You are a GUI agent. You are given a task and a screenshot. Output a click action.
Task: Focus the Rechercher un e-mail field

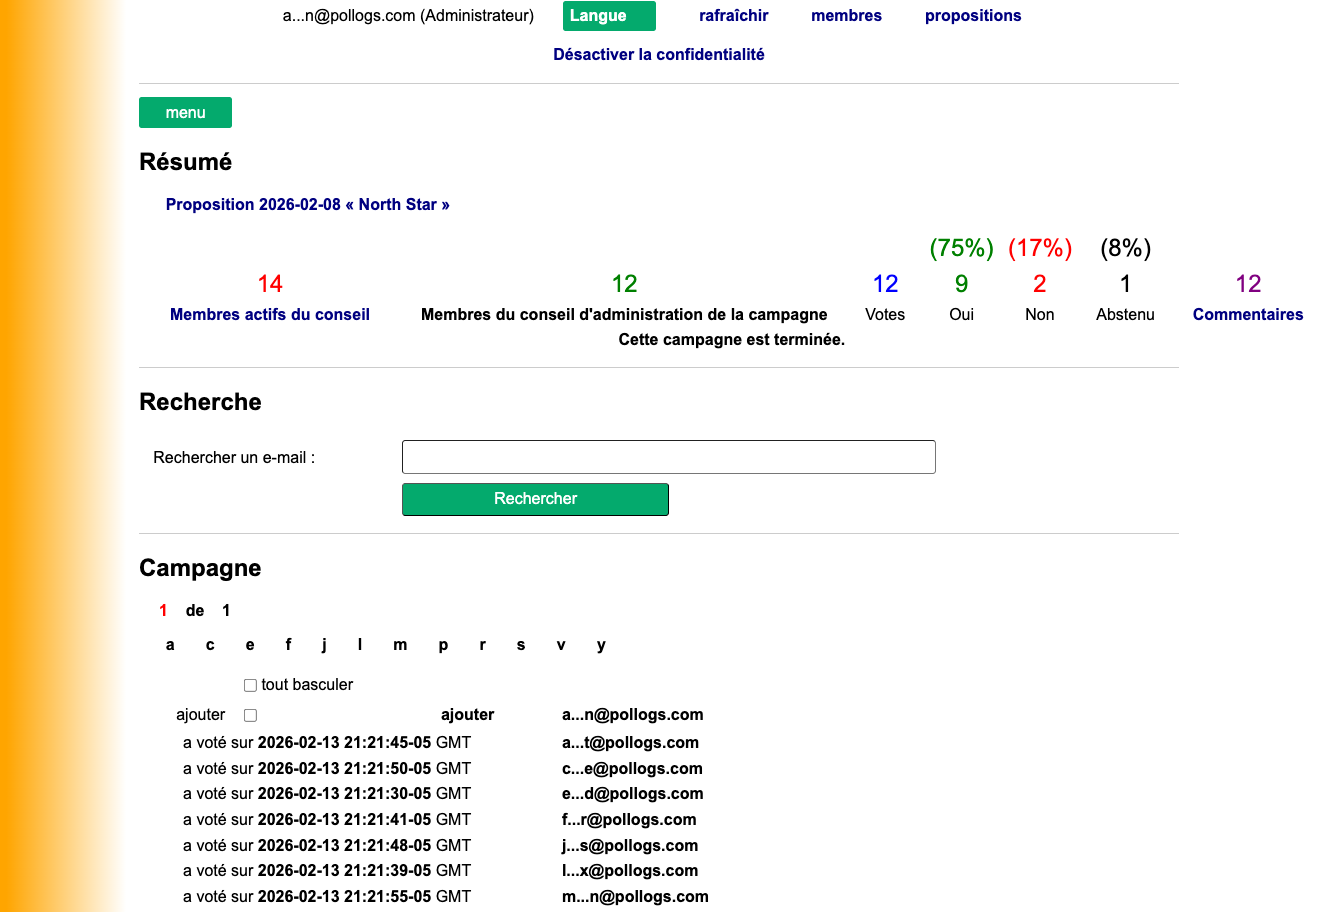pyautogui.click(x=668, y=457)
